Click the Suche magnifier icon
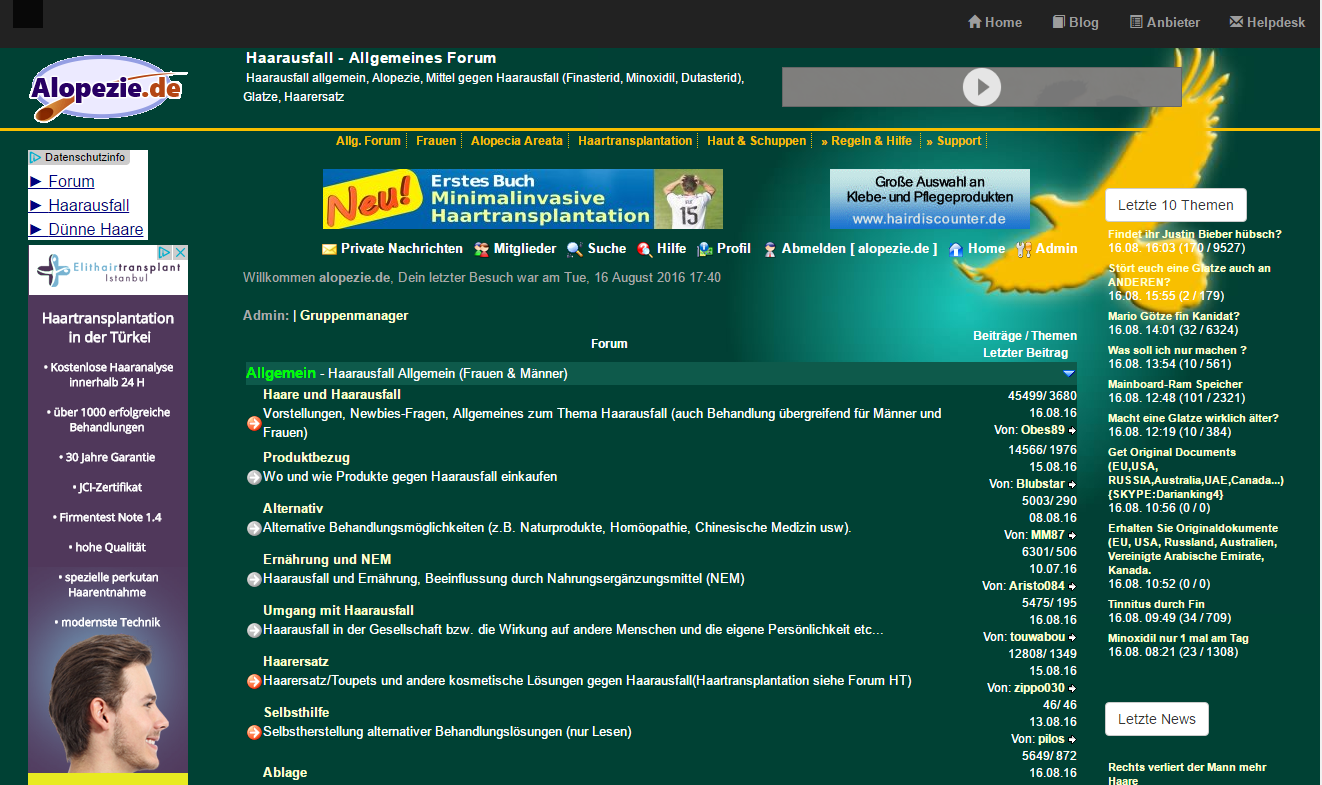Screen dimensions: 1322x785 pyautogui.click(x=574, y=249)
